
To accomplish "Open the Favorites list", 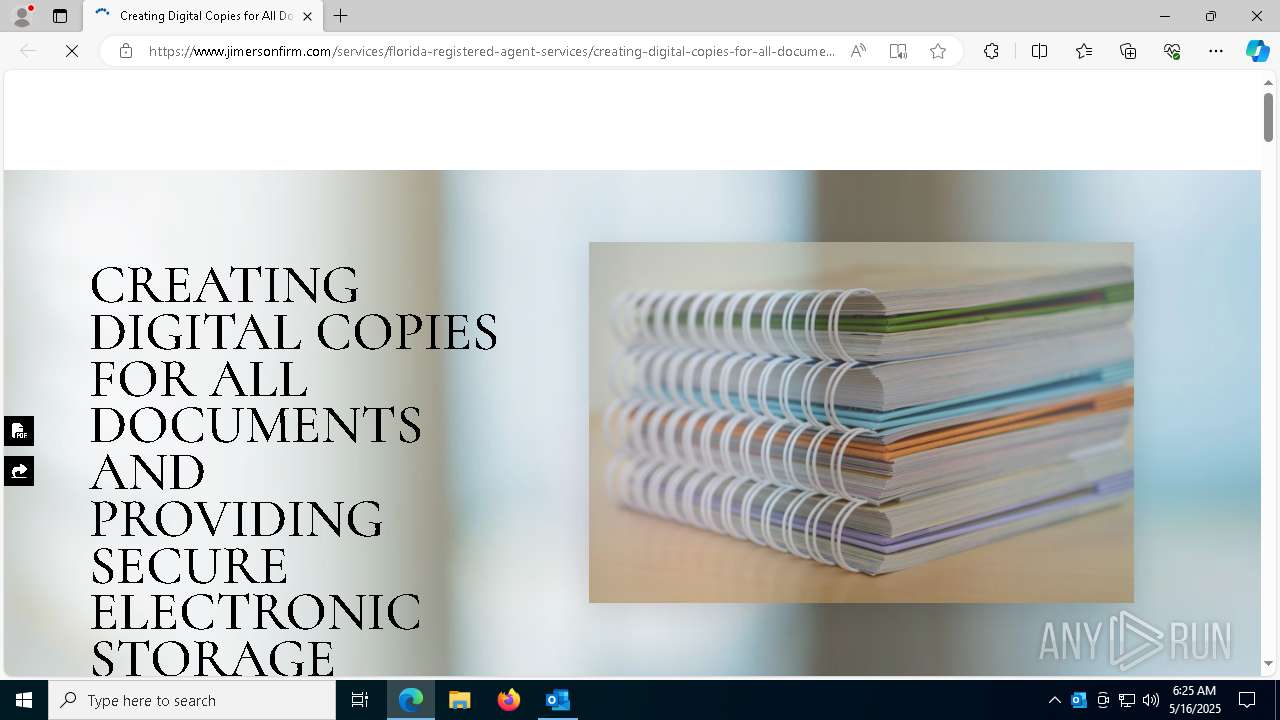I will 1084,51.
